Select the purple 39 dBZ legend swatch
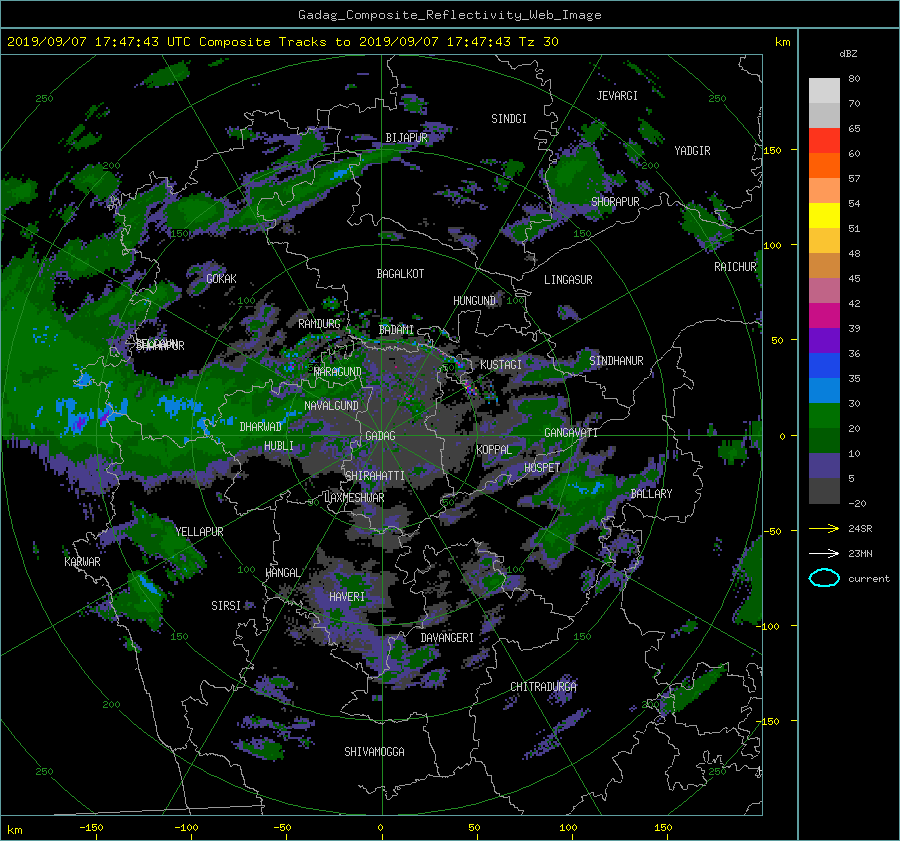Viewport: 900px width, 841px height. point(824,340)
